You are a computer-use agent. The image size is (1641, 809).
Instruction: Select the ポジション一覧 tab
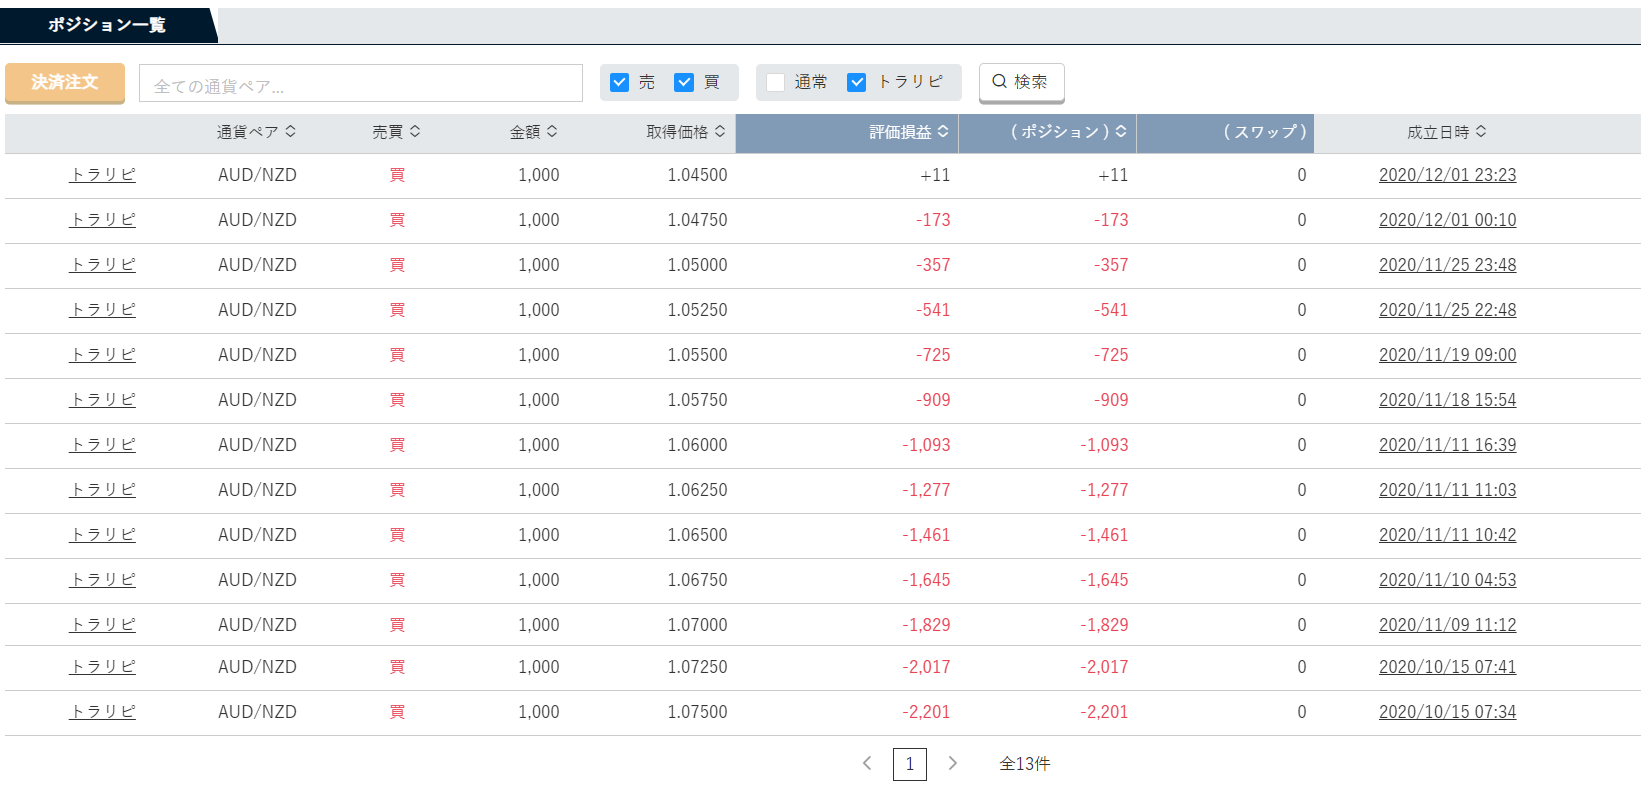click(x=107, y=25)
